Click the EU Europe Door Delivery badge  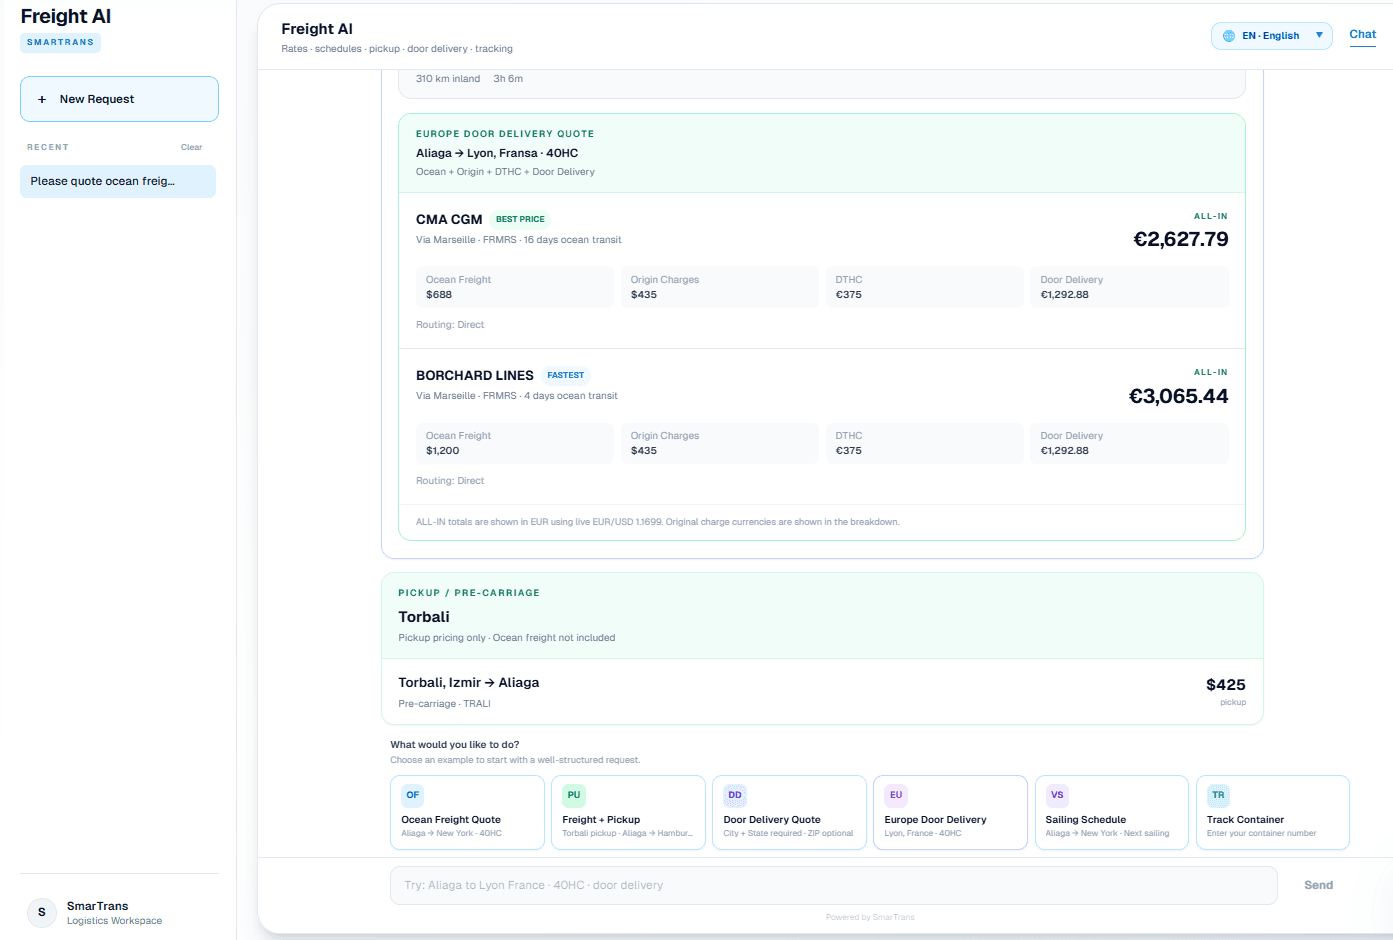(x=896, y=795)
